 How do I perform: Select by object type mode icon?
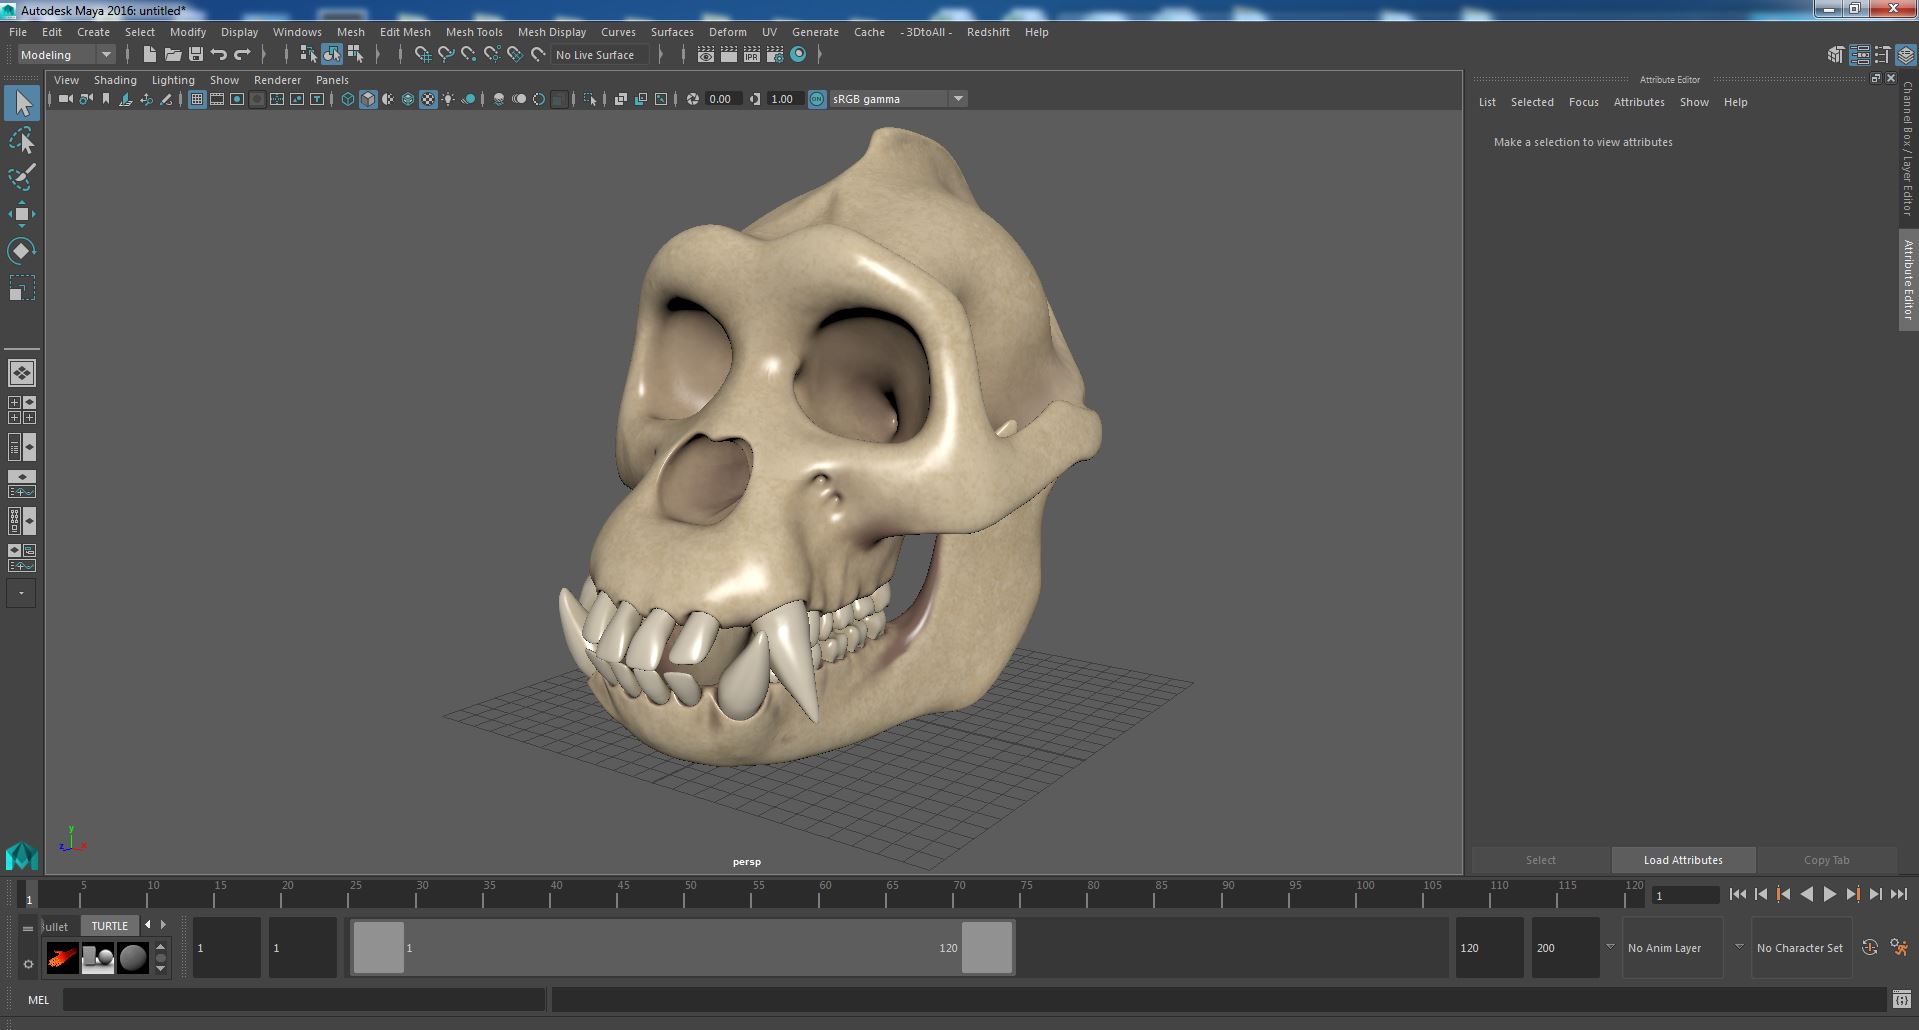(x=332, y=55)
